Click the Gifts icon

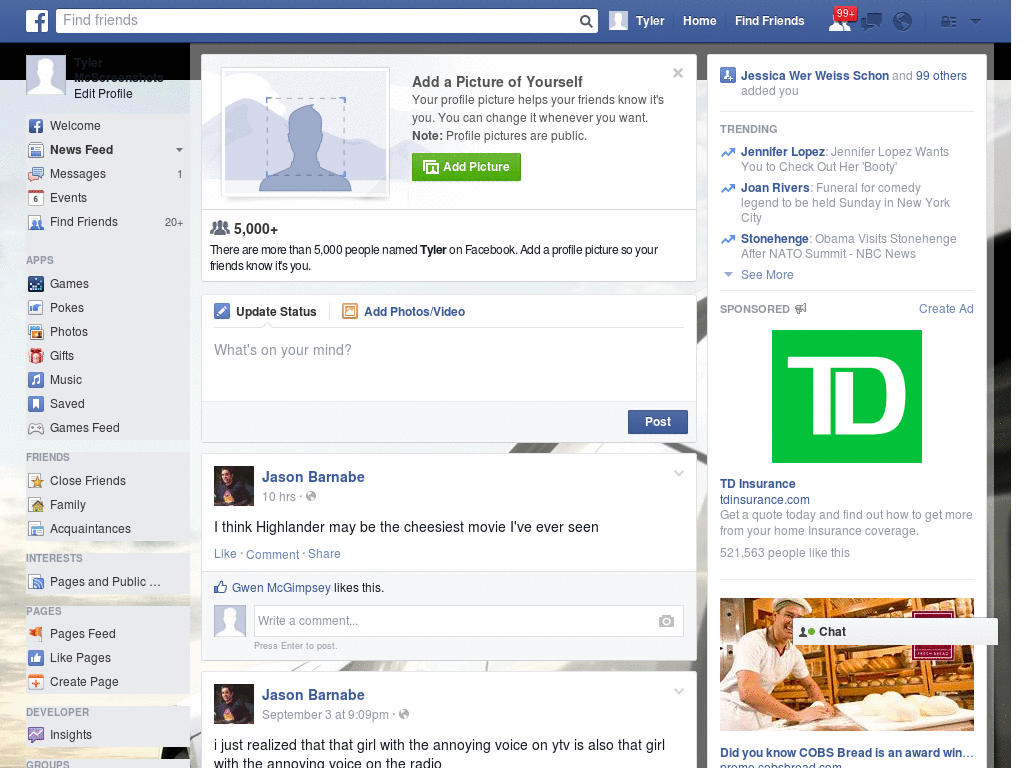pyautogui.click(x=36, y=356)
